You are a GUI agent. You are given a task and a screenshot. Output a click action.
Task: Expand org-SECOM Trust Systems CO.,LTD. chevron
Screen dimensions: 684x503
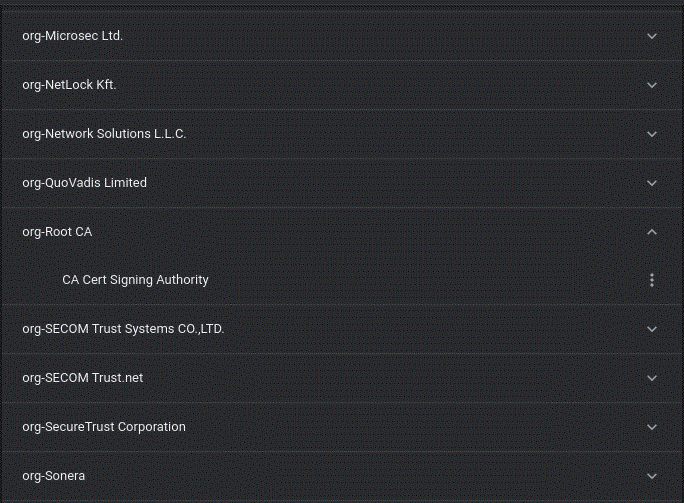pos(652,329)
